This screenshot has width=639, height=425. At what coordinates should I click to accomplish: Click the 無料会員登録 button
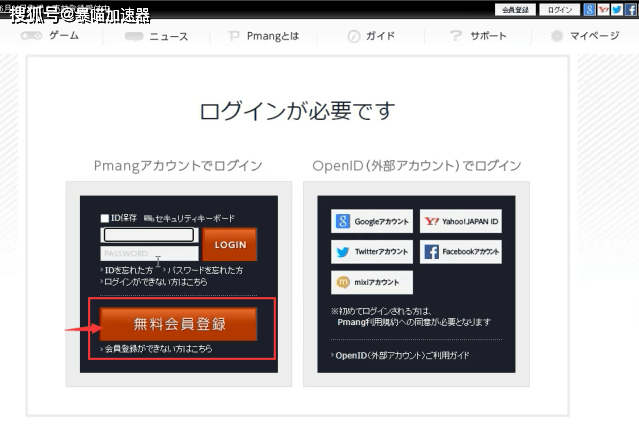pos(178,324)
